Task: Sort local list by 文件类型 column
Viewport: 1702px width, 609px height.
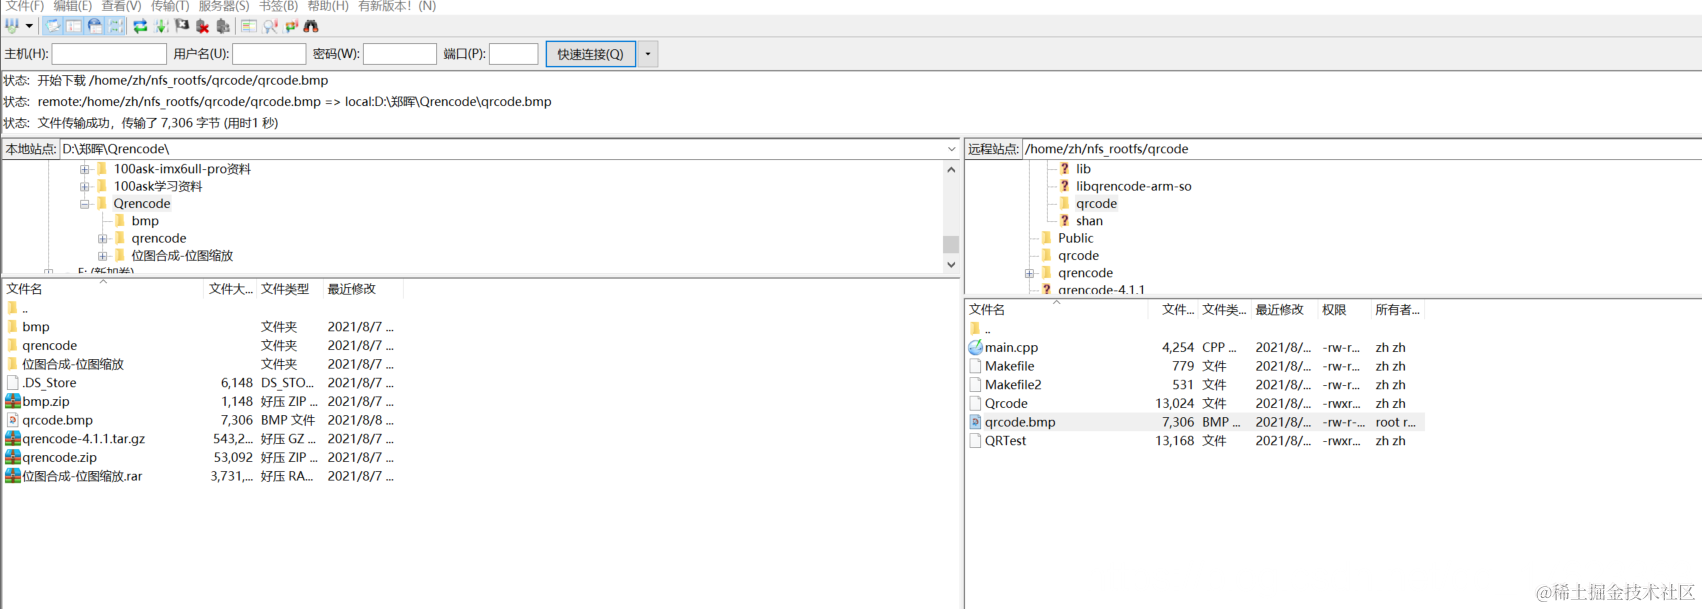Action: coord(289,289)
